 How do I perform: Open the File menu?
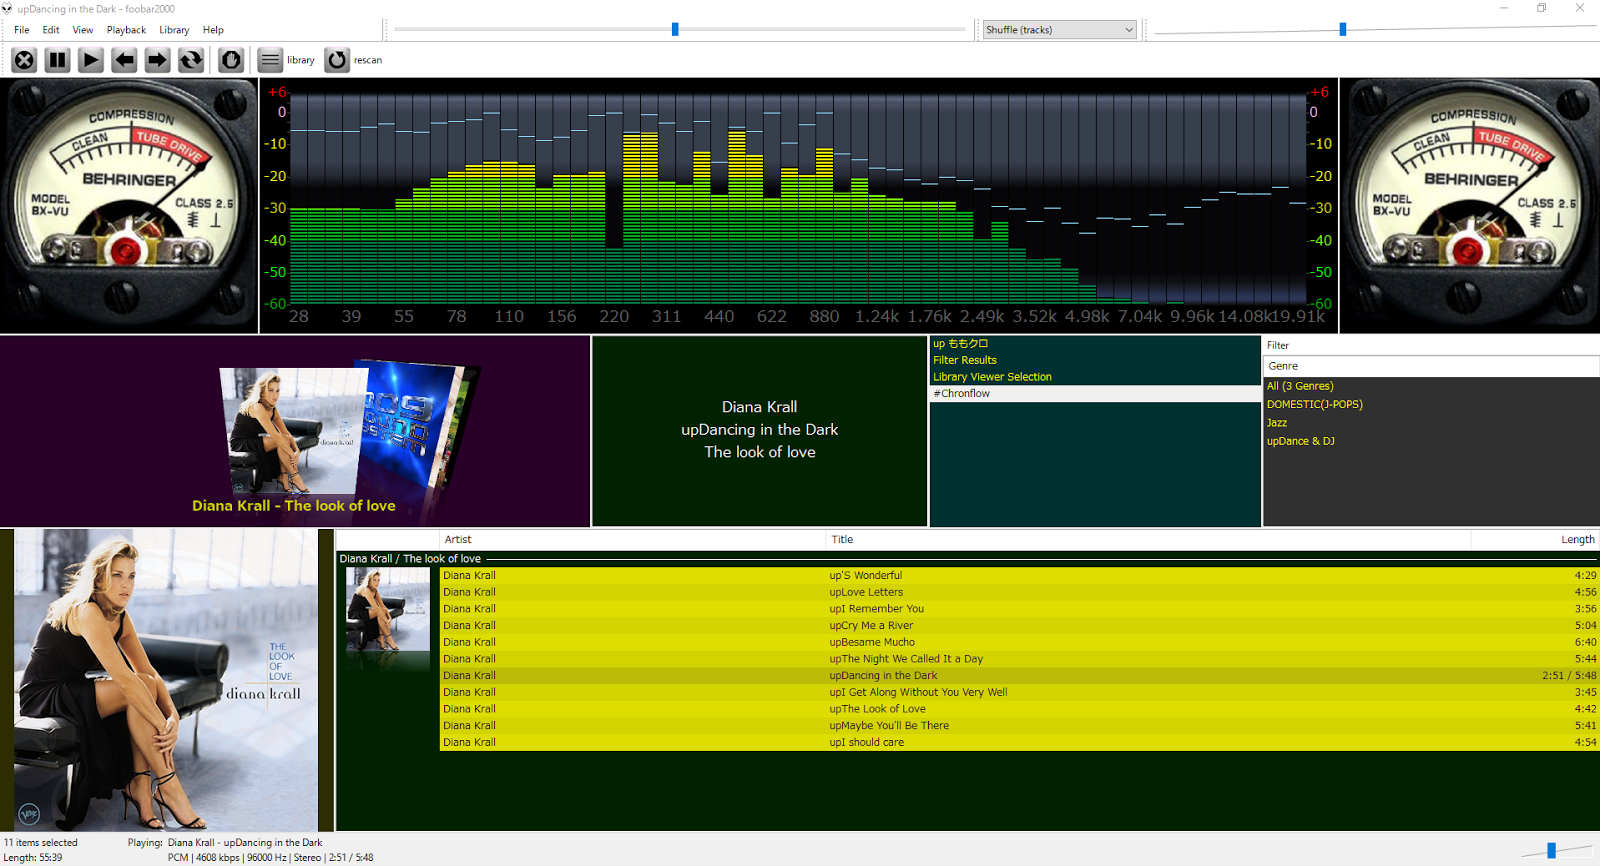22,30
